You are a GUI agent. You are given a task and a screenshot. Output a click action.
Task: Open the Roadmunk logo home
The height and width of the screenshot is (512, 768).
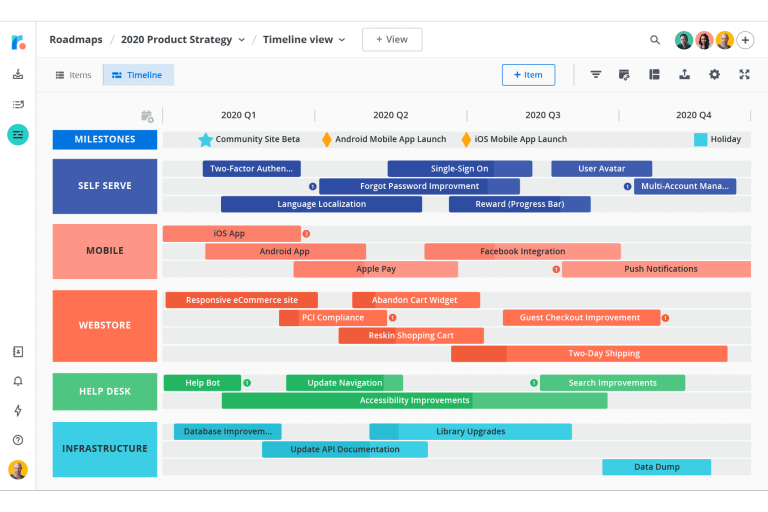(x=18, y=42)
